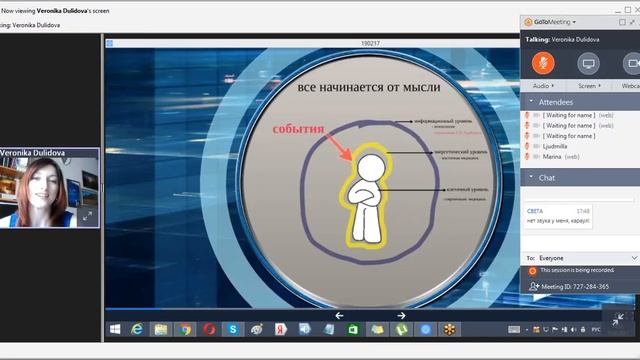Select attendee Marina in the list

point(551,157)
